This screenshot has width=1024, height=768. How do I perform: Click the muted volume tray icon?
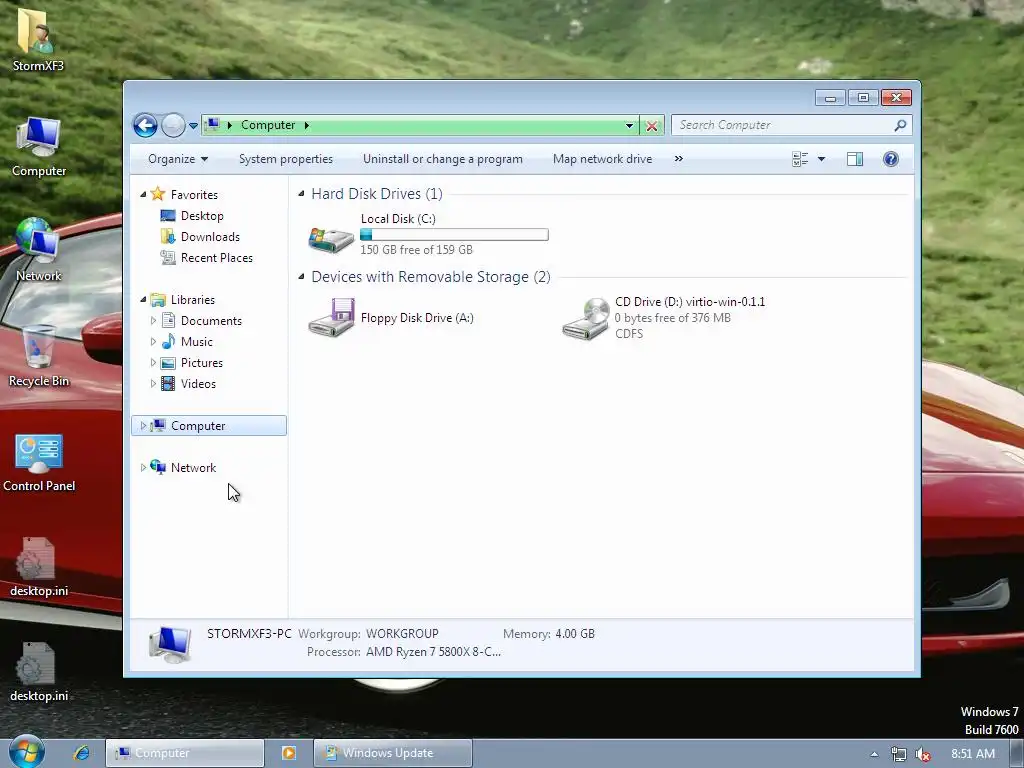click(923, 754)
